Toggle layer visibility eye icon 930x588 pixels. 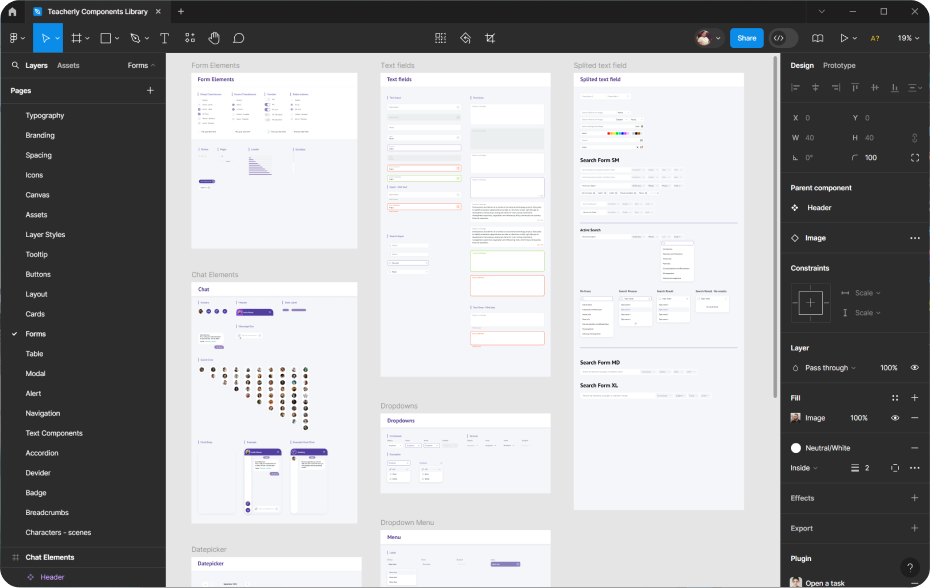915,367
